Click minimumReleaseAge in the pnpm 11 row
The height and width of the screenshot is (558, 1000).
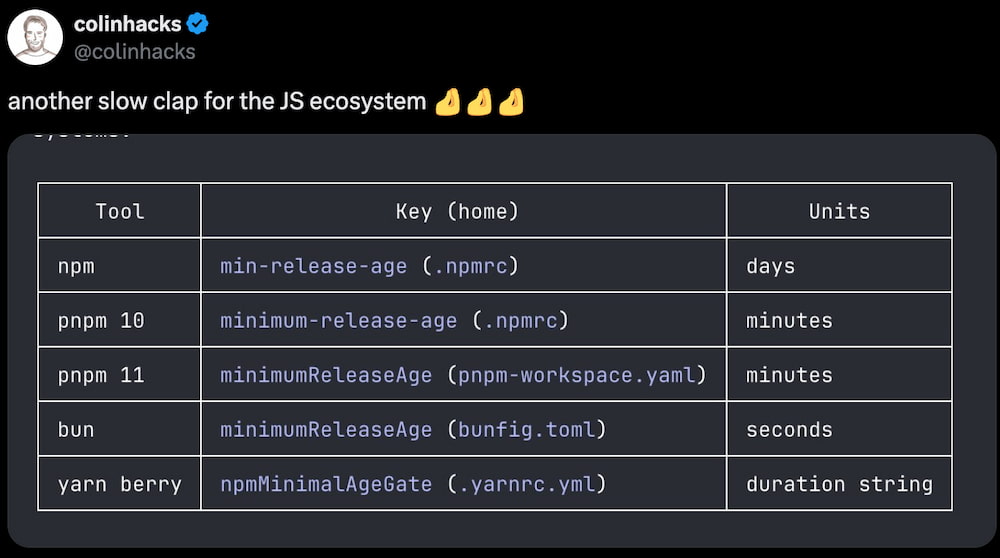(x=326, y=375)
